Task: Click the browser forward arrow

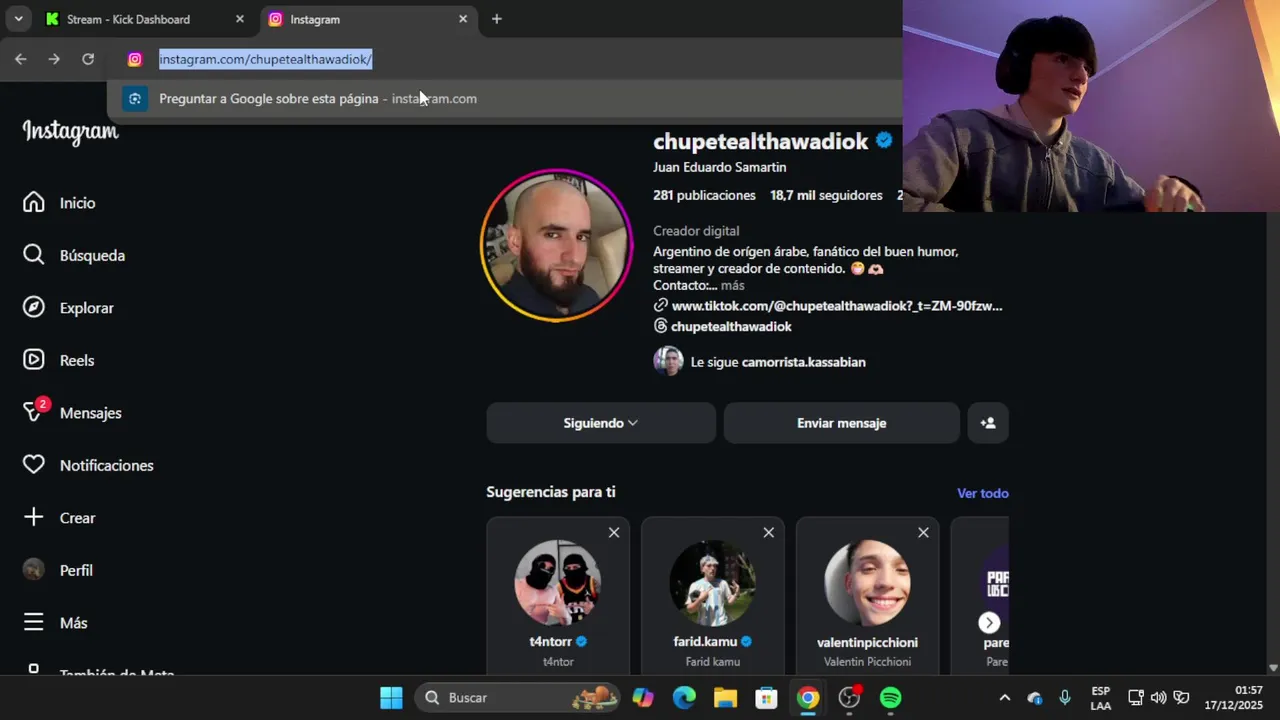Action: 54,59
